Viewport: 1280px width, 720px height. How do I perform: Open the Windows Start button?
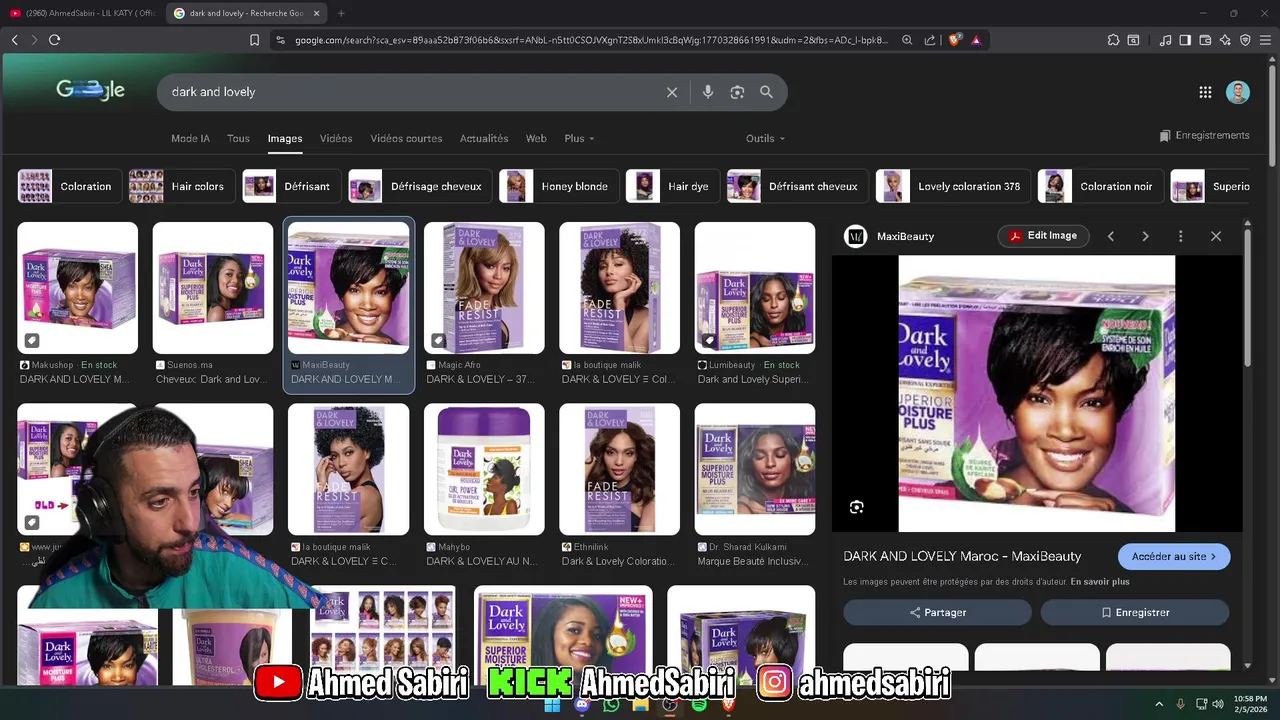click(552, 704)
